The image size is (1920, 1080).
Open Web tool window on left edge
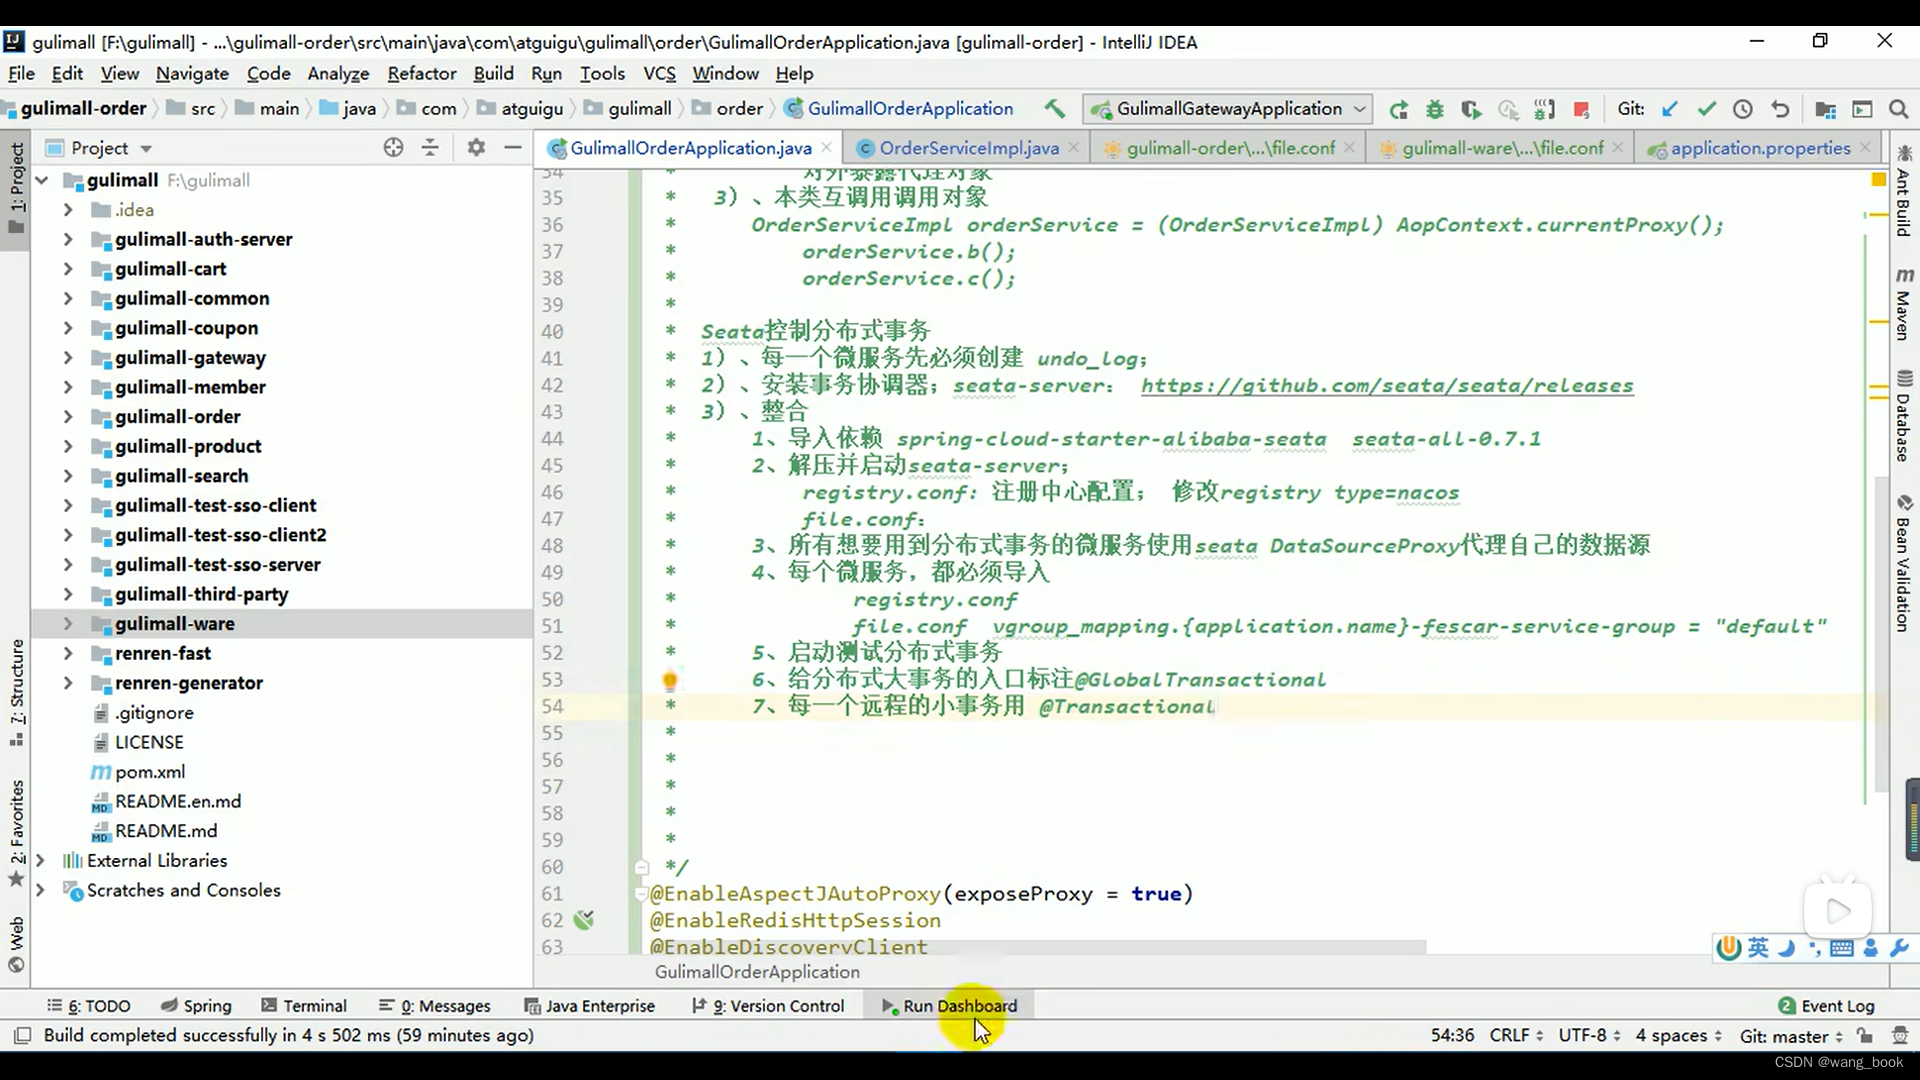coord(16,944)
